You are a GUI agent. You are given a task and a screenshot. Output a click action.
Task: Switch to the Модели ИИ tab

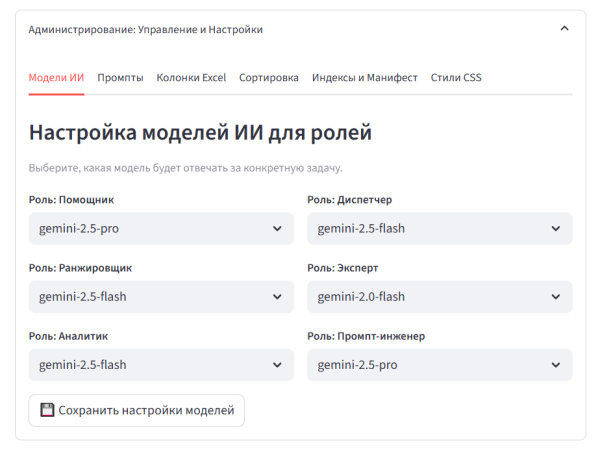[x=56, y=78]
